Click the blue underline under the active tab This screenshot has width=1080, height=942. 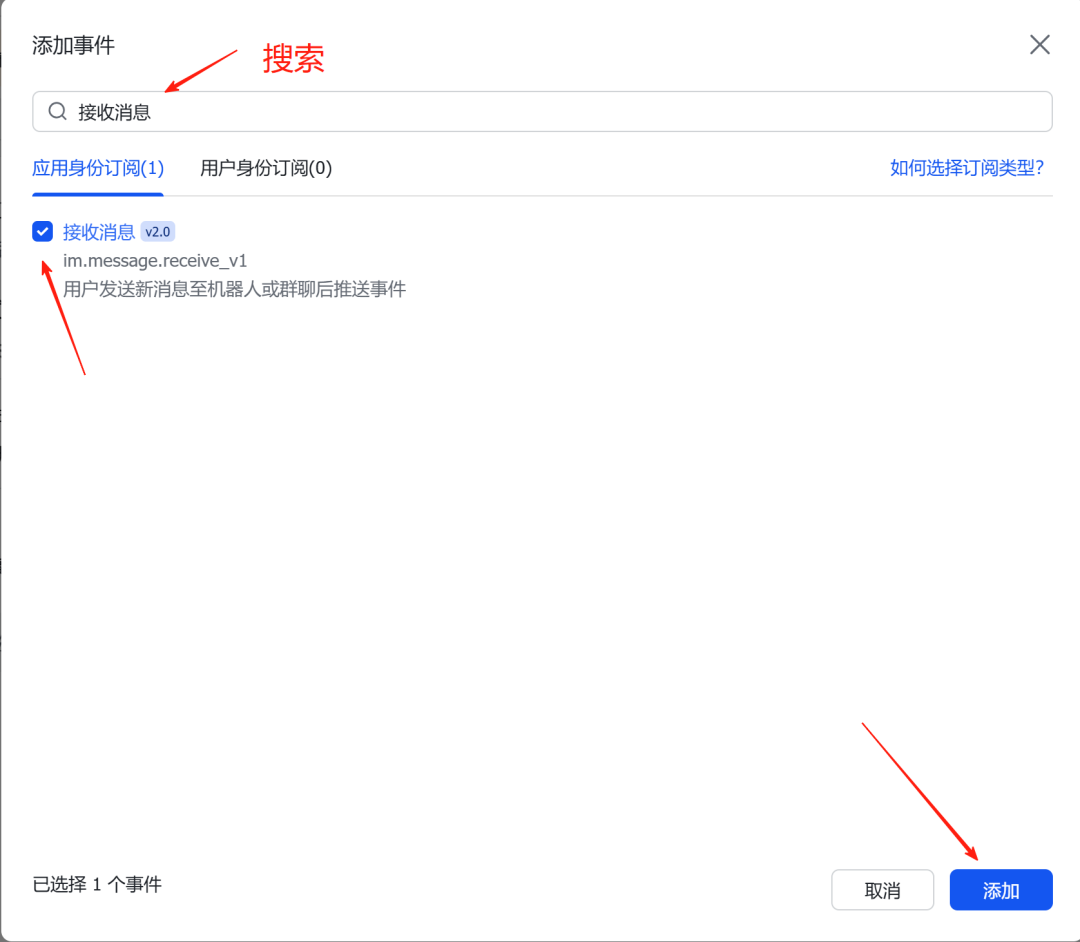[x=98, y=194]
